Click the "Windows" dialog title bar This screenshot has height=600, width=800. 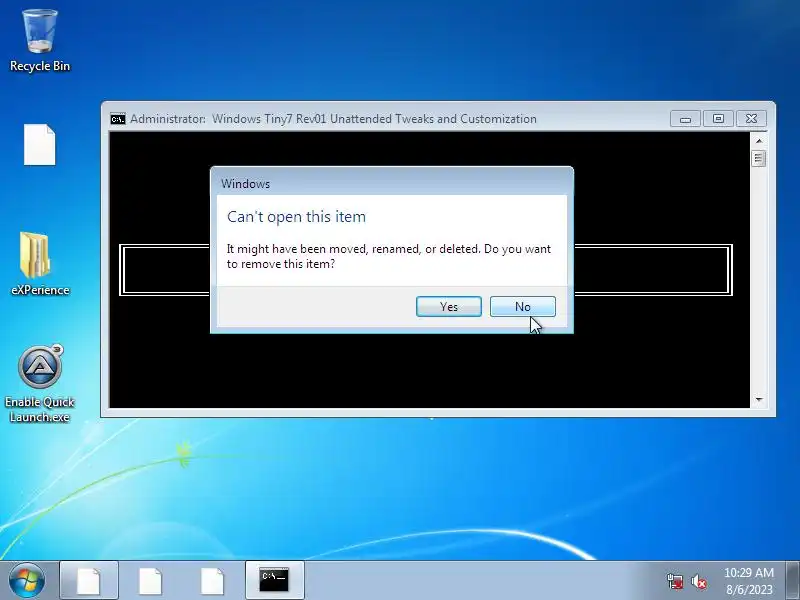coord(392,183)
